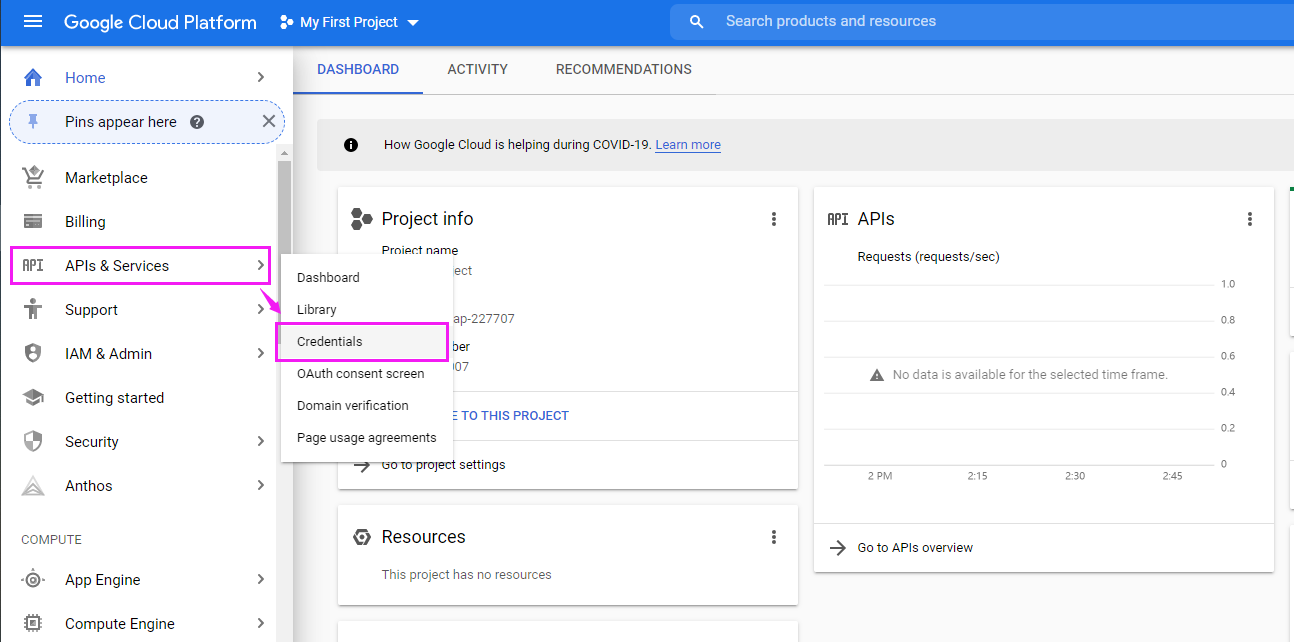Click the This project has no resources text
The width and height of the screenshot is (1294, 642).
pyautogui.click(x=467, y=575)
